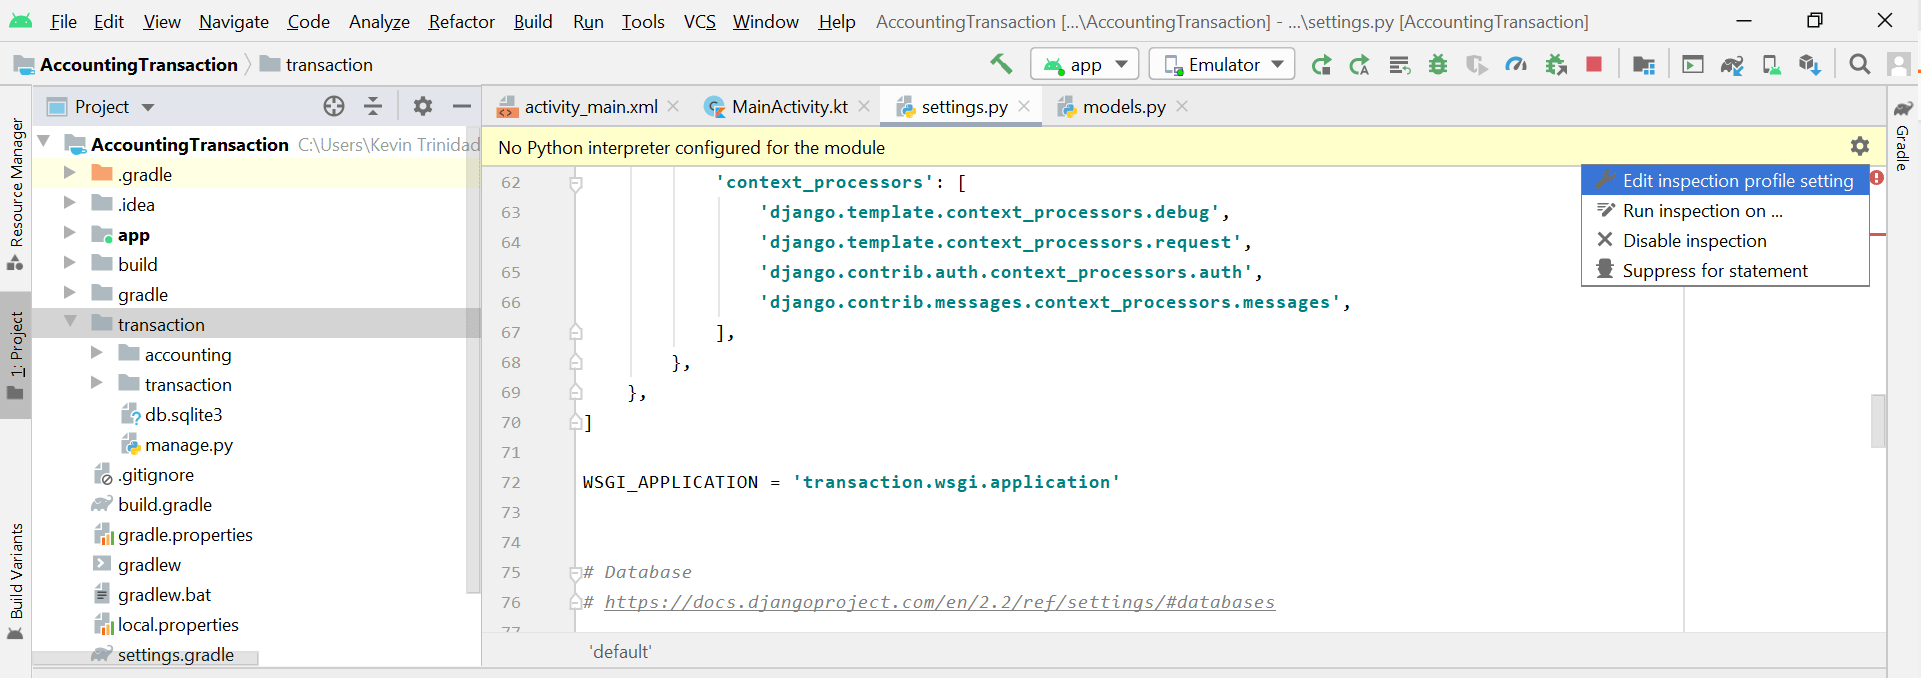Expand the build folder

[x=69, y=263]
